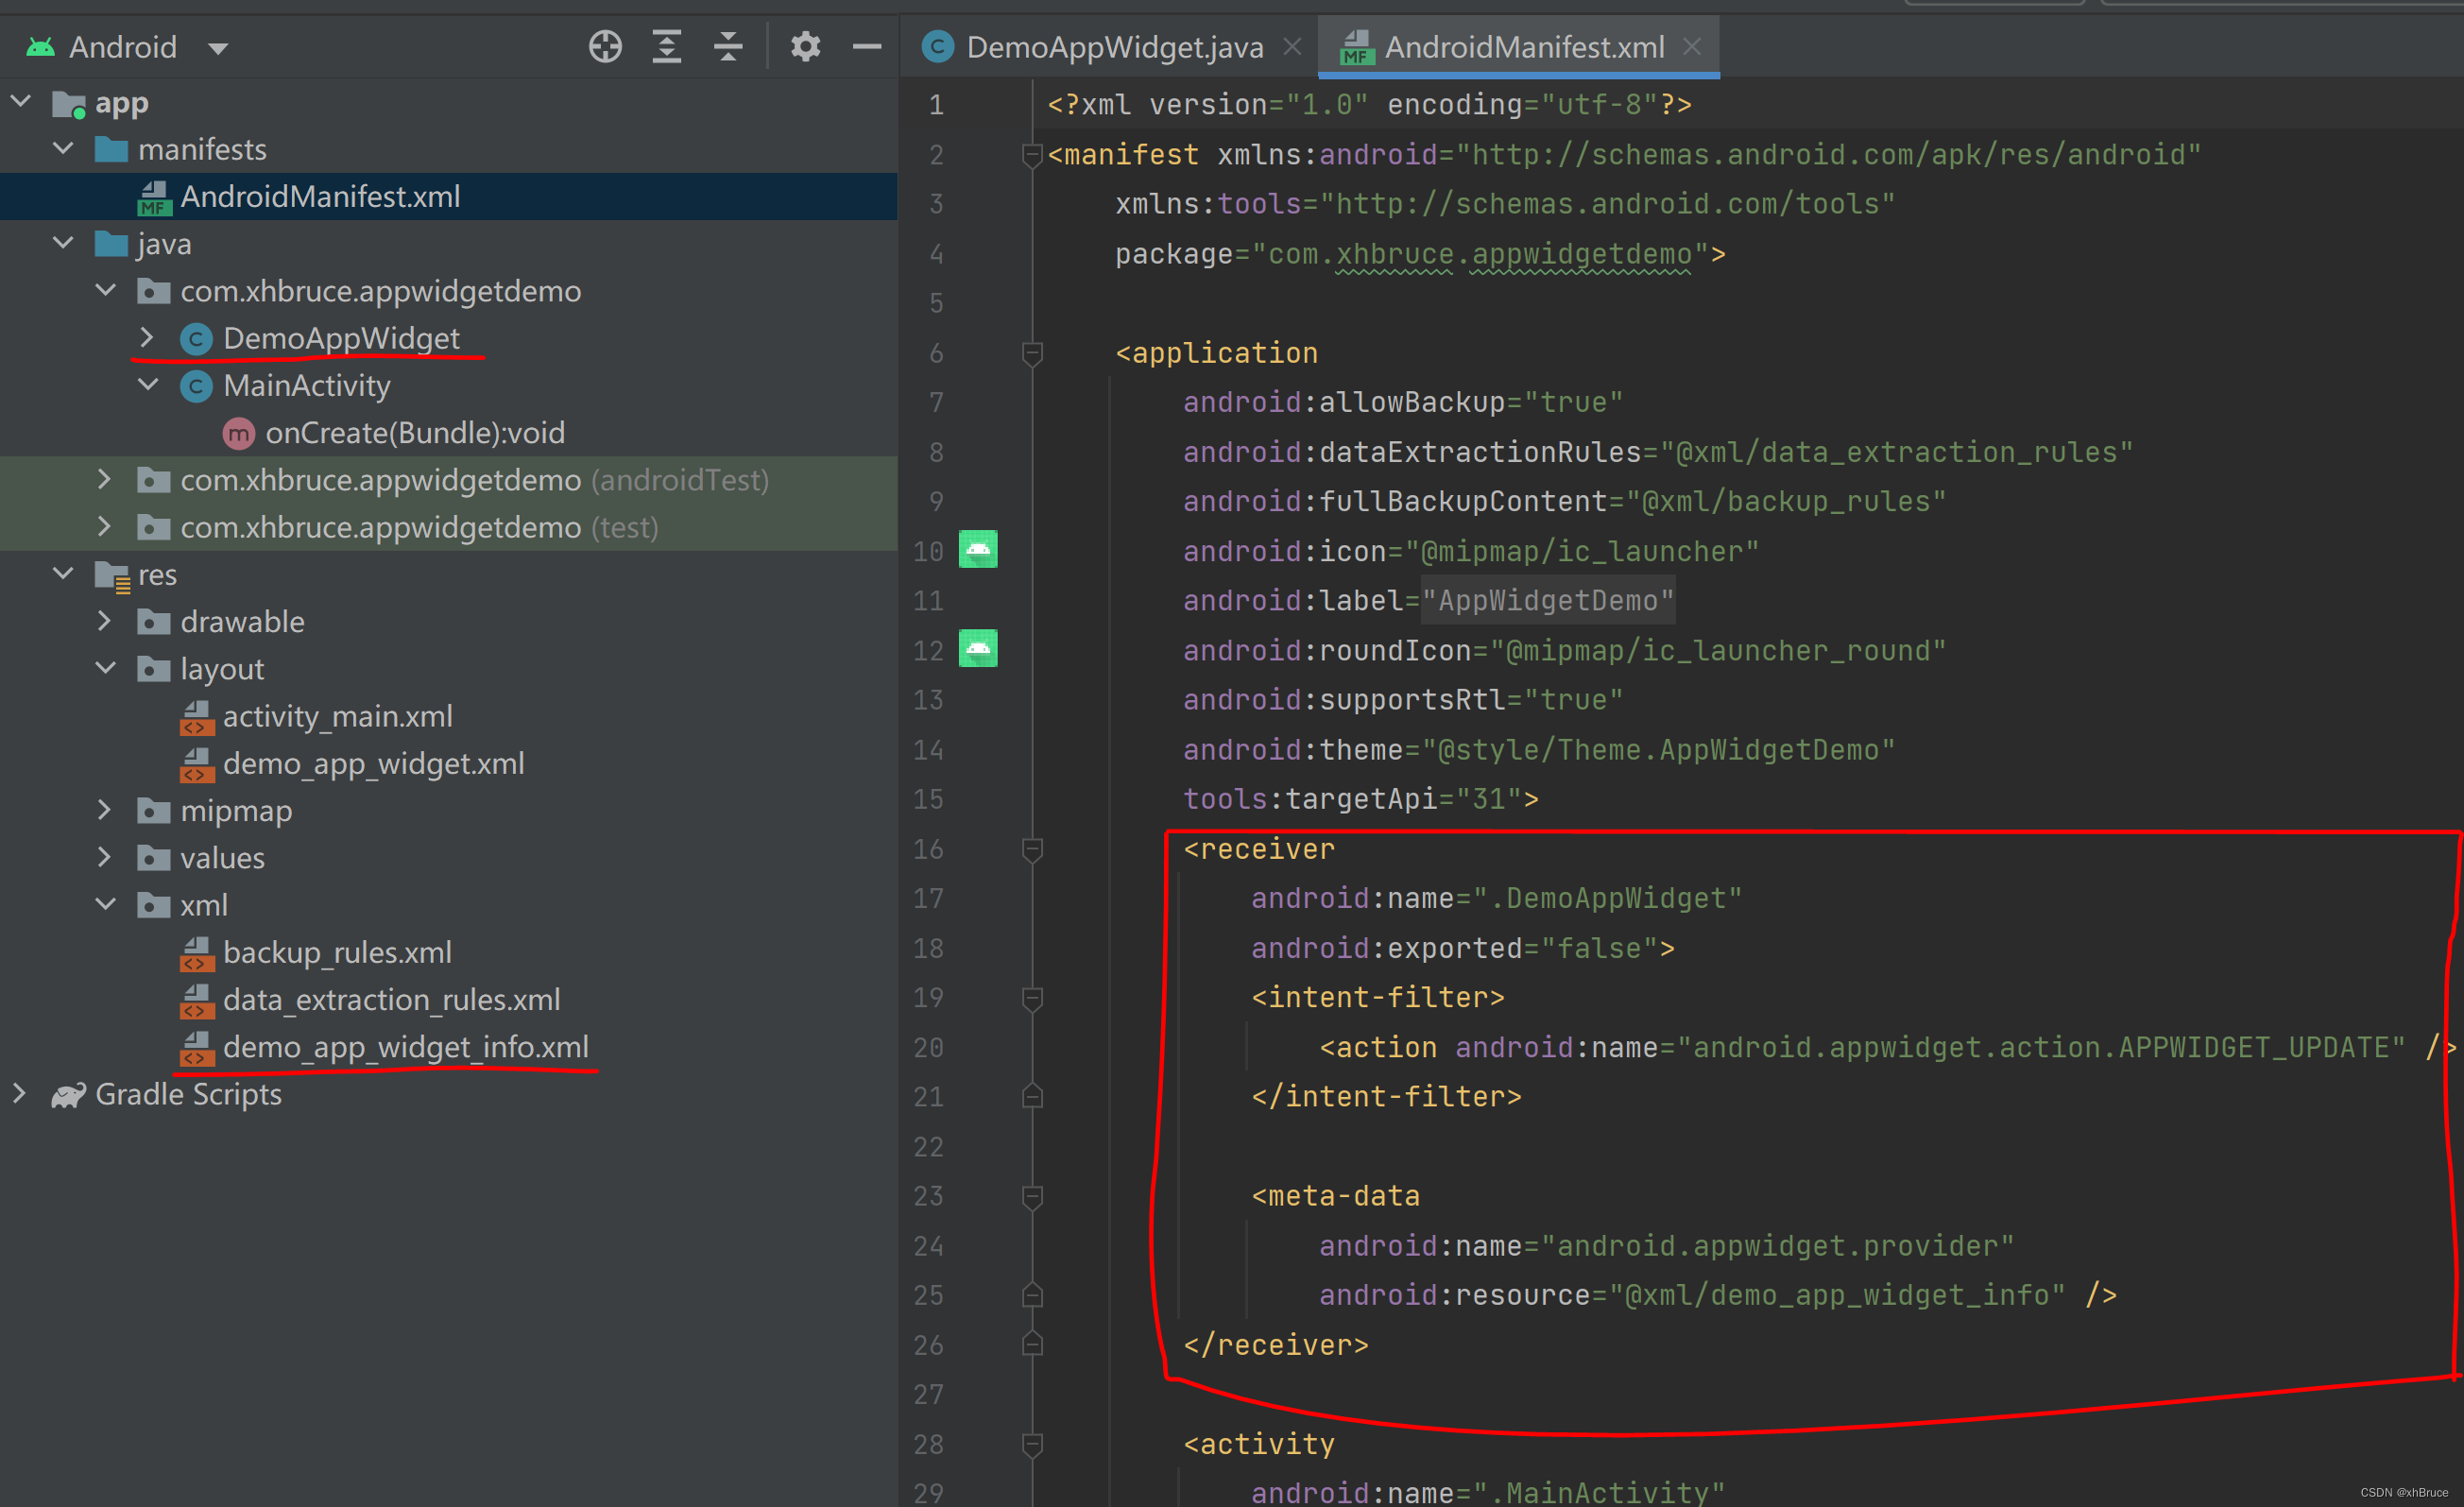Expand the Gradle Scripts node
Image resolution: width=2464 pixels, height=1507 pixels.
[x=19, y=1094]
